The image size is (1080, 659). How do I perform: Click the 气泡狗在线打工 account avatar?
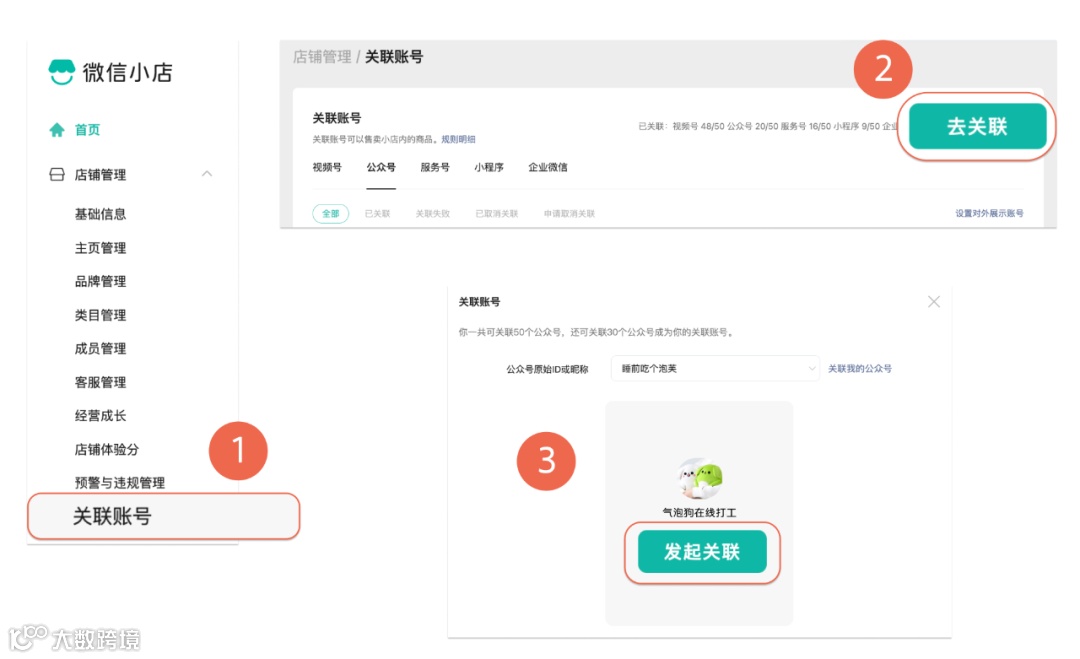(699, 478)
